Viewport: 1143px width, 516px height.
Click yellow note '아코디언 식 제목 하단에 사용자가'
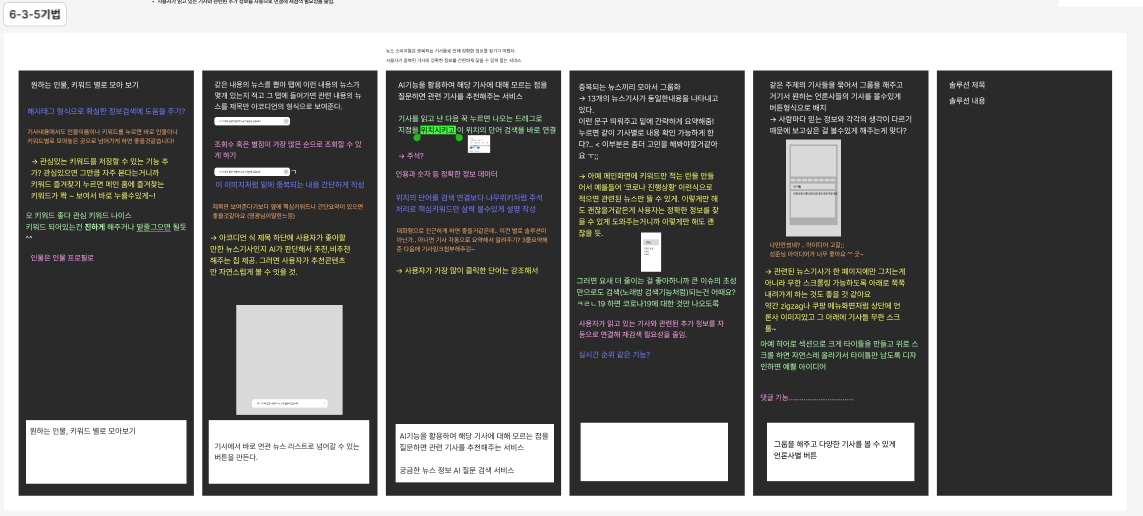point(279,254)
